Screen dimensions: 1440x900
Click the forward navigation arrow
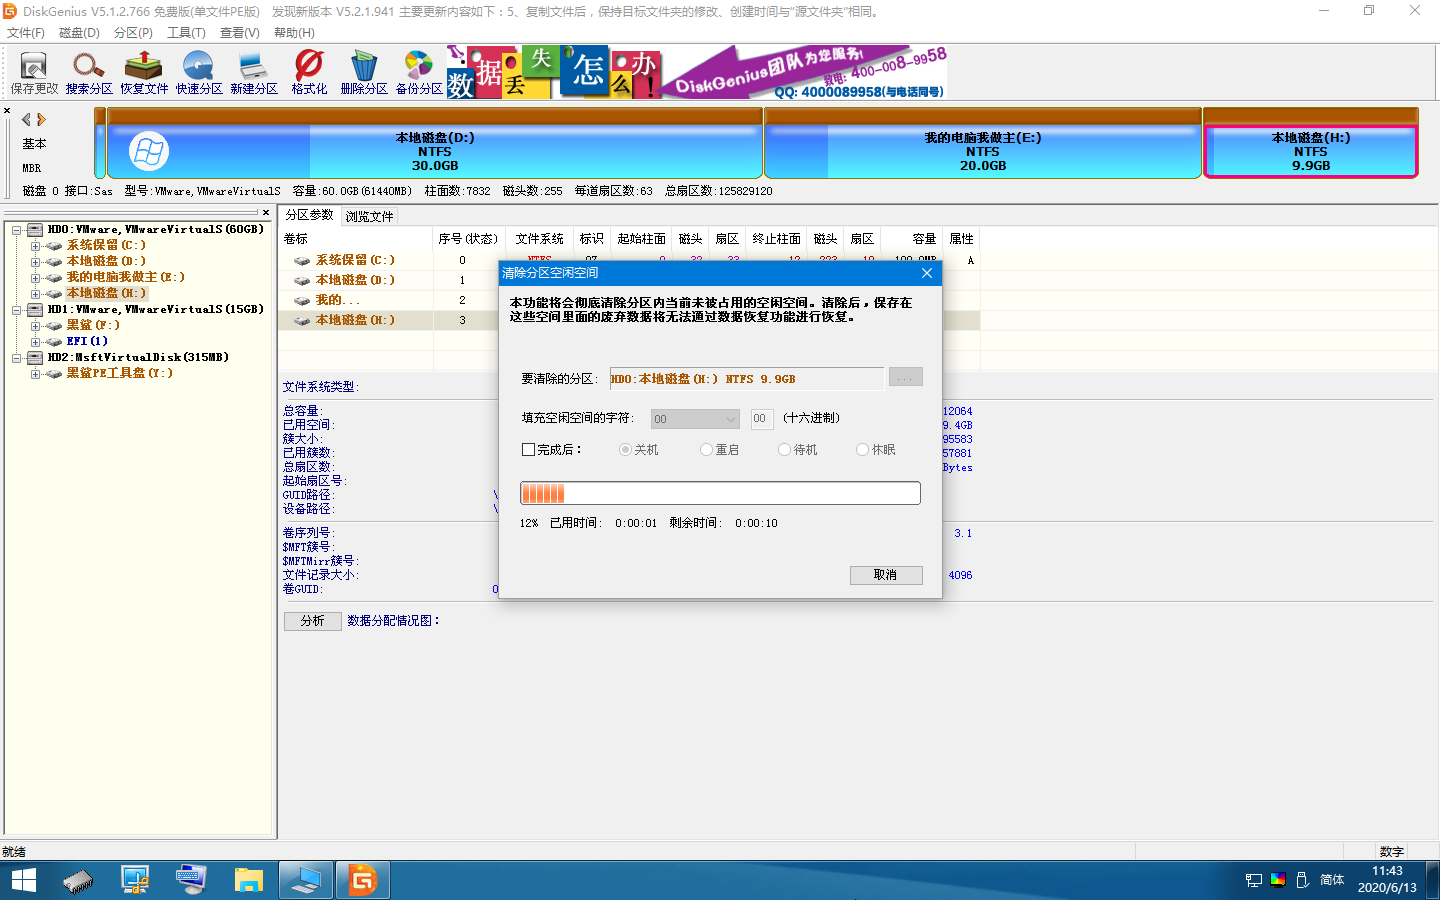[x=41, y=119]
